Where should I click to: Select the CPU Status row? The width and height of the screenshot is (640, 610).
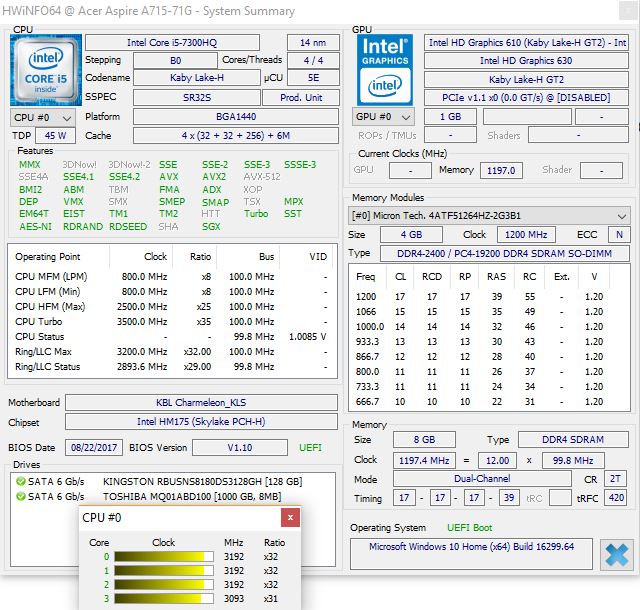click(171, 337)
